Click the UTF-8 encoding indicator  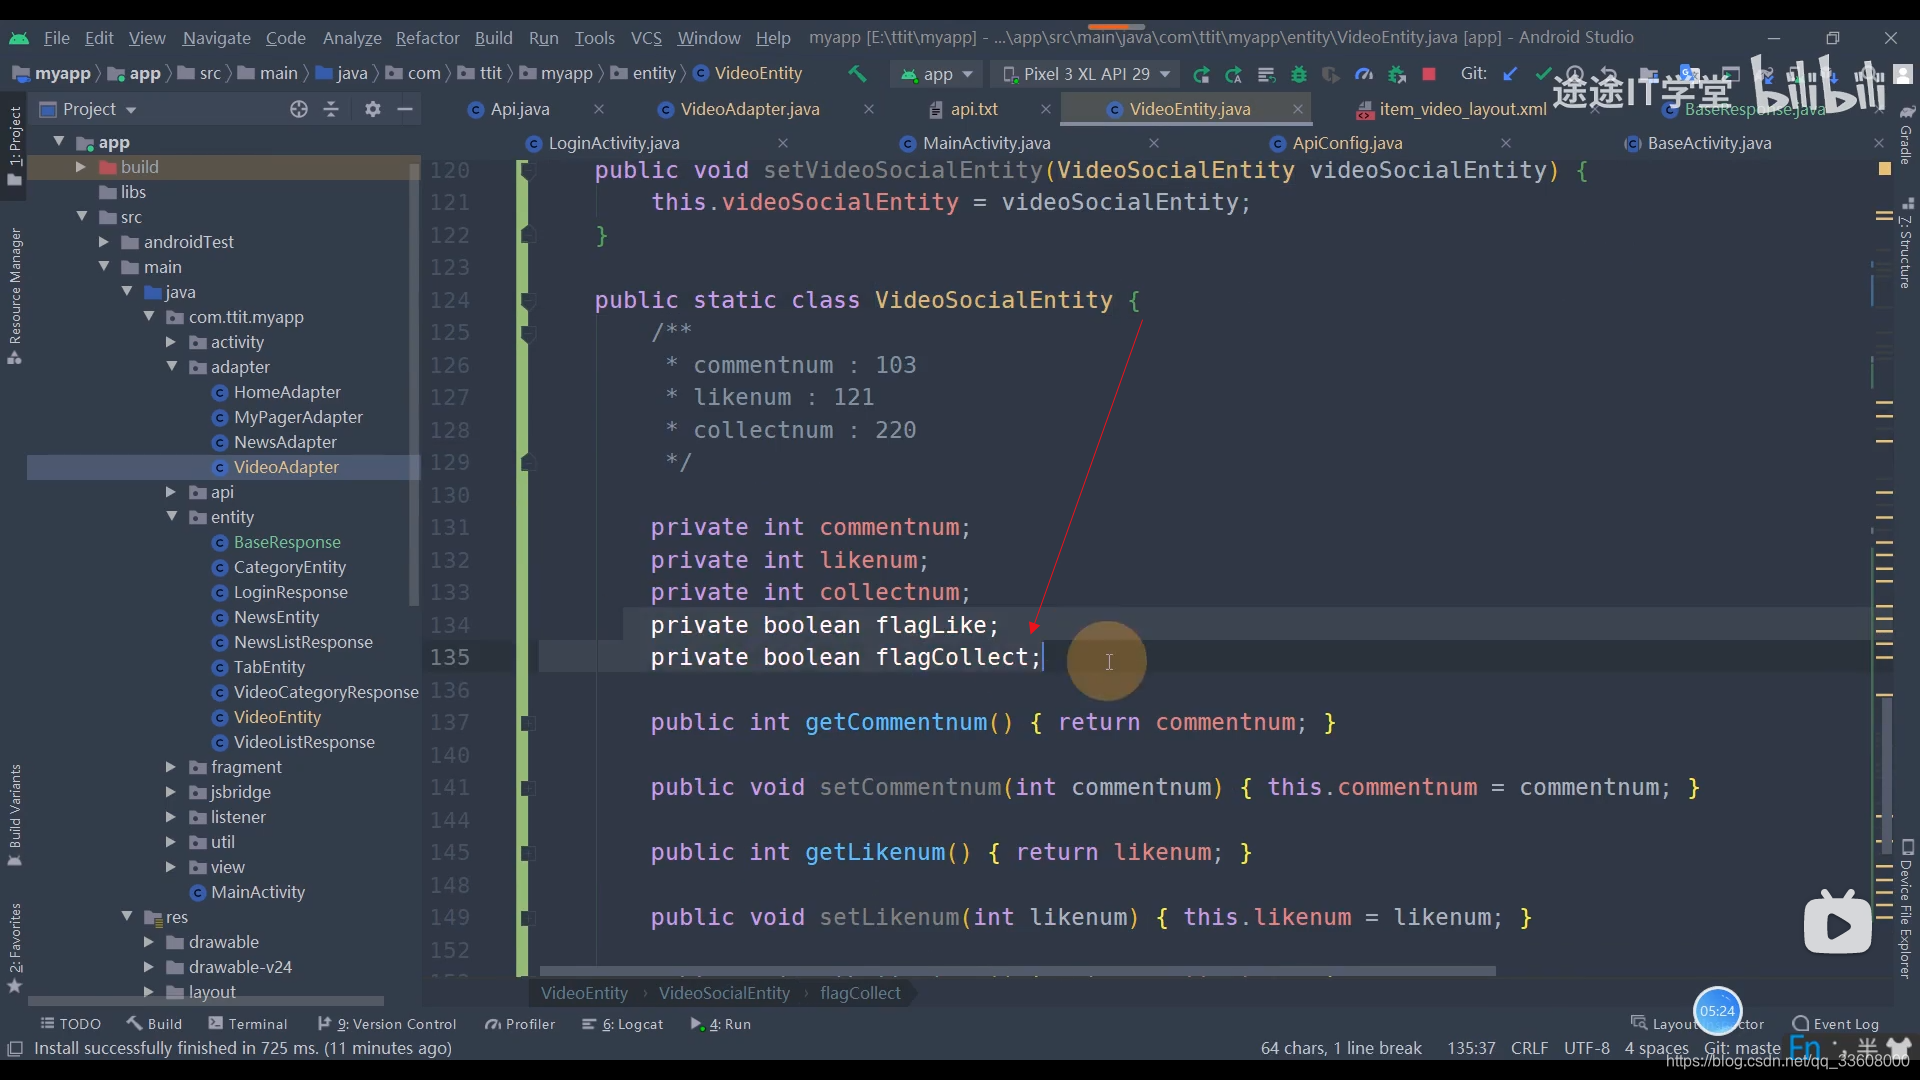coord(1586,1048)
